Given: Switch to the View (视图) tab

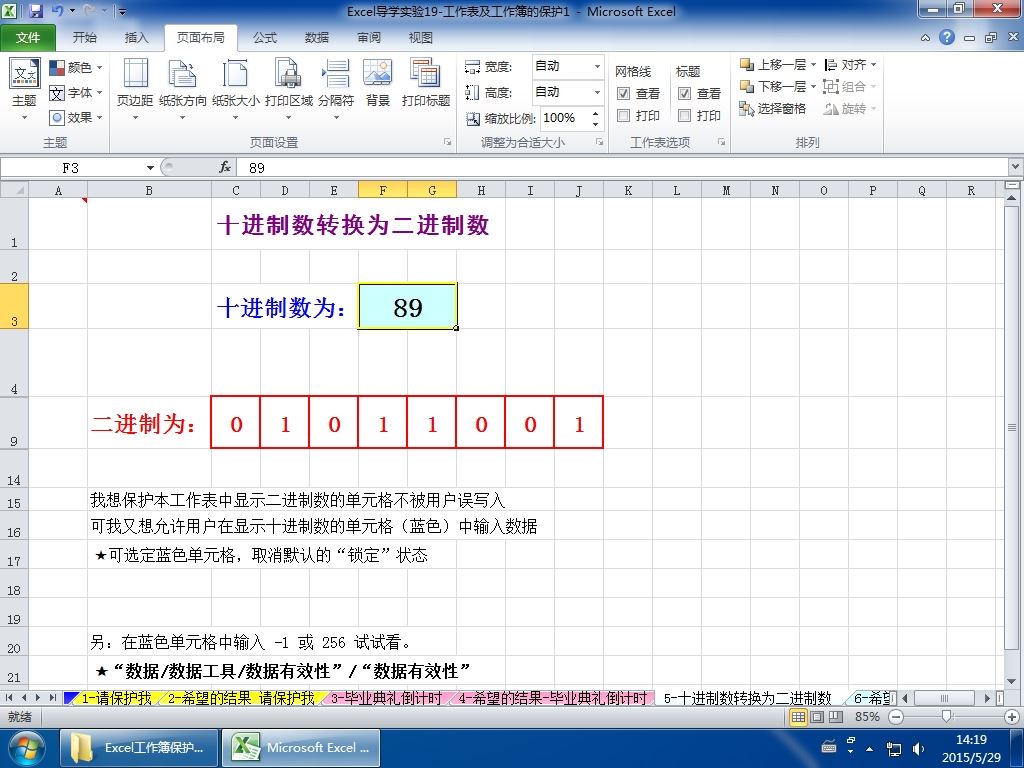Looking at the screenshot, I should [421, 38].
